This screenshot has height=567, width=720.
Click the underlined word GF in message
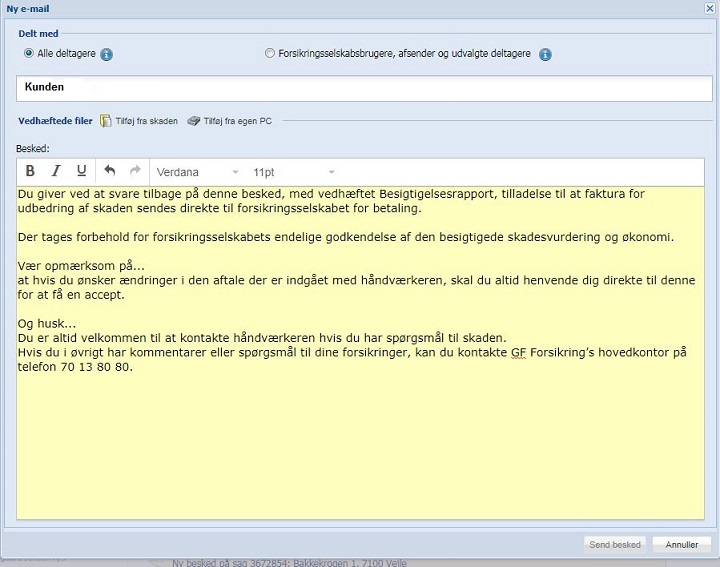click(518, 353)
